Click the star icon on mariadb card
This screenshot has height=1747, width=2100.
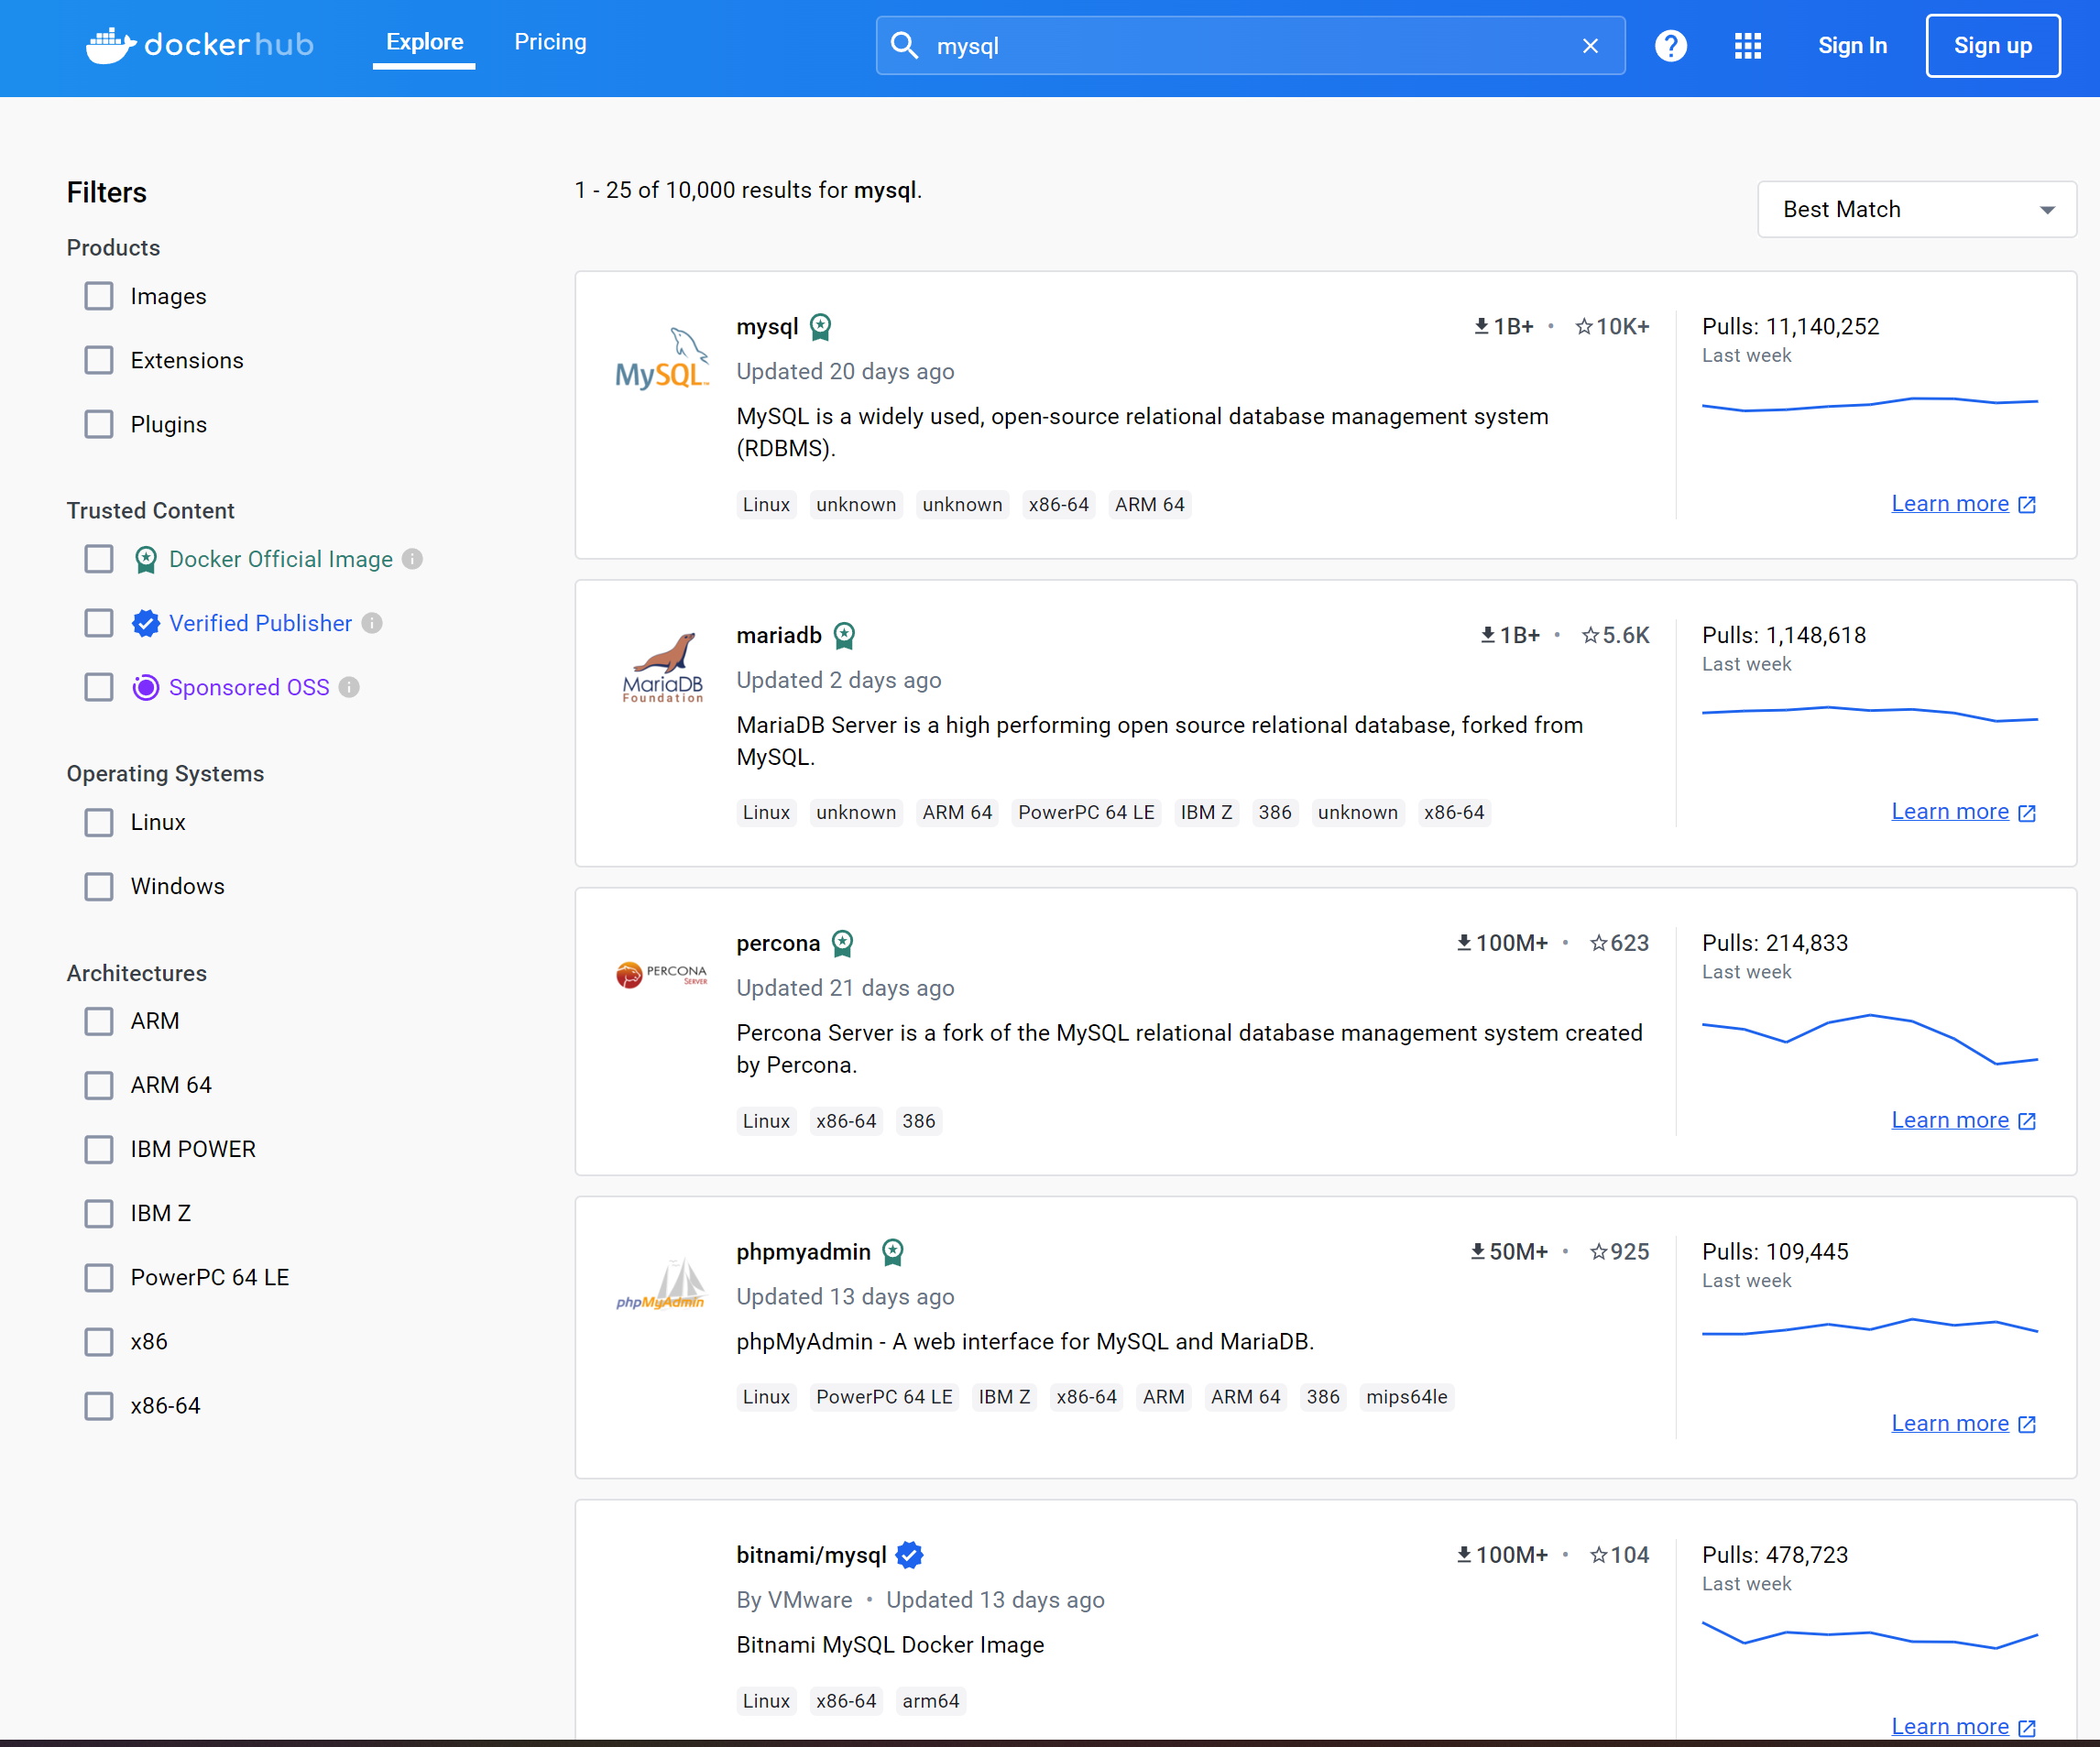click(x=1590, y=635)
